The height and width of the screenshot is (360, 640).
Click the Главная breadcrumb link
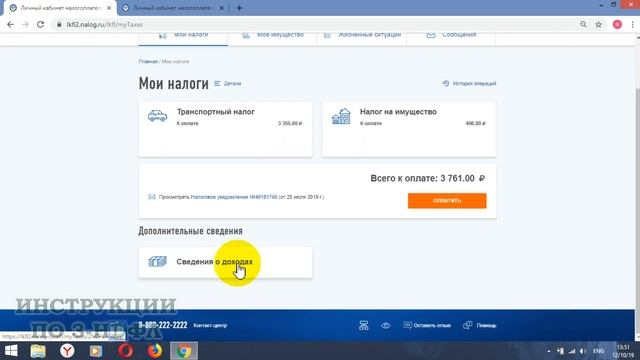click(148, 62)
